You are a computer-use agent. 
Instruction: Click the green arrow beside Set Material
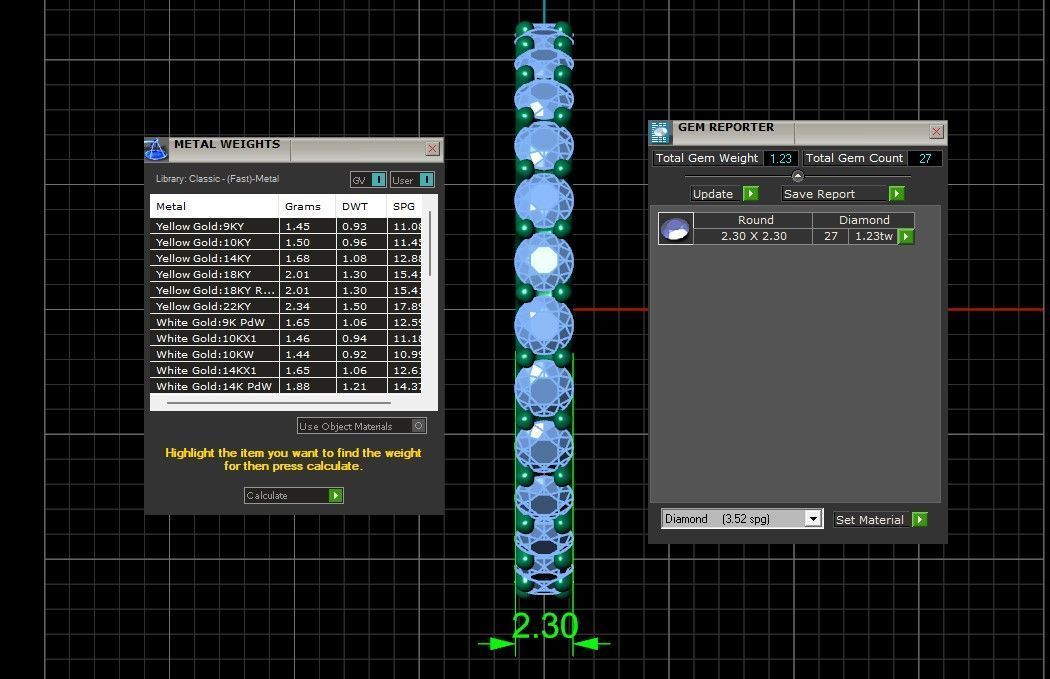point(920,520)
